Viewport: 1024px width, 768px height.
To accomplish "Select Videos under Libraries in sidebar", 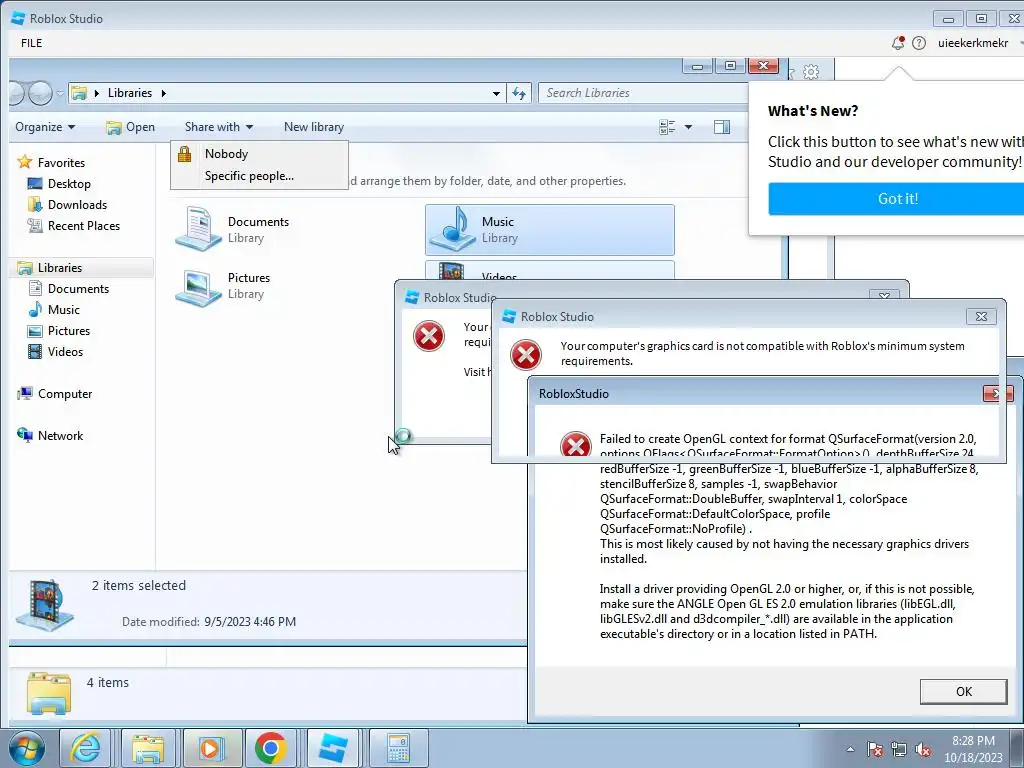I will [65, 351].
